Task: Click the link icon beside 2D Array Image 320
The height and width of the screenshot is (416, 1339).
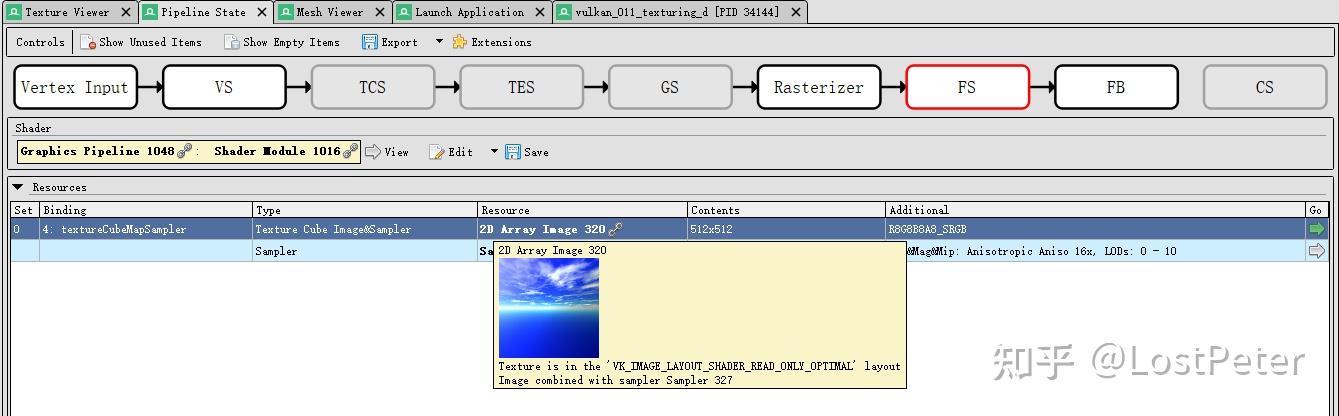Action: tap(615, 229)
